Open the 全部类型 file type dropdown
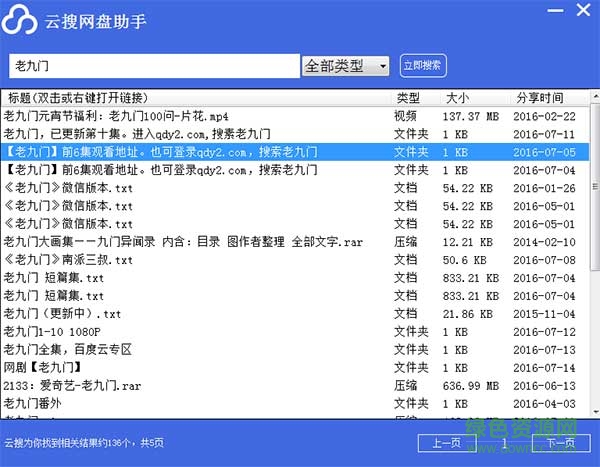The height and width of the screenshot is (467, 600). tap(345, 66)
